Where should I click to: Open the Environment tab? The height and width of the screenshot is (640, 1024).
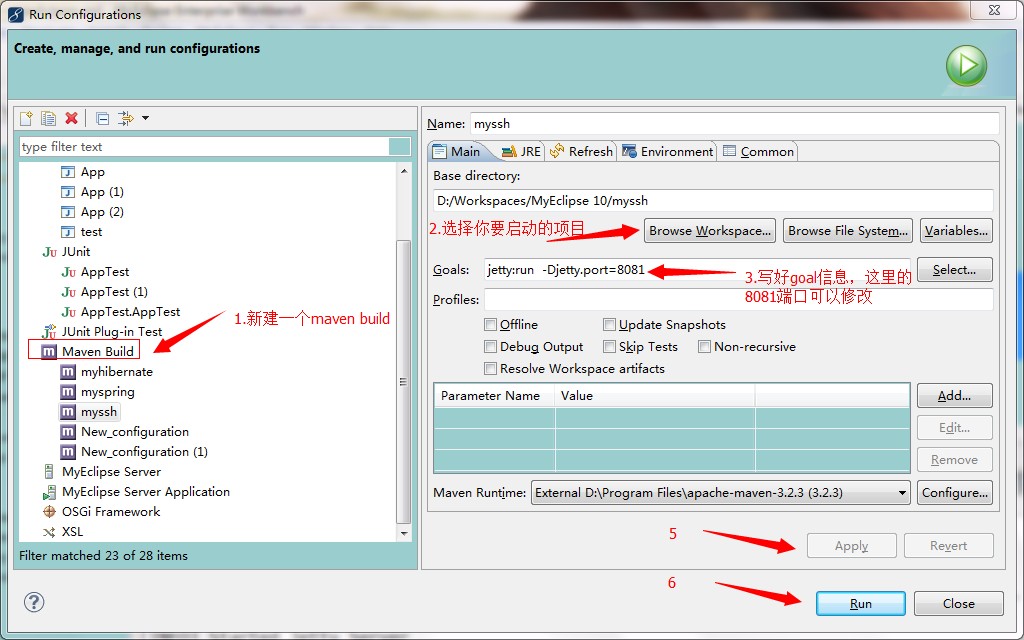coord(667,152)
